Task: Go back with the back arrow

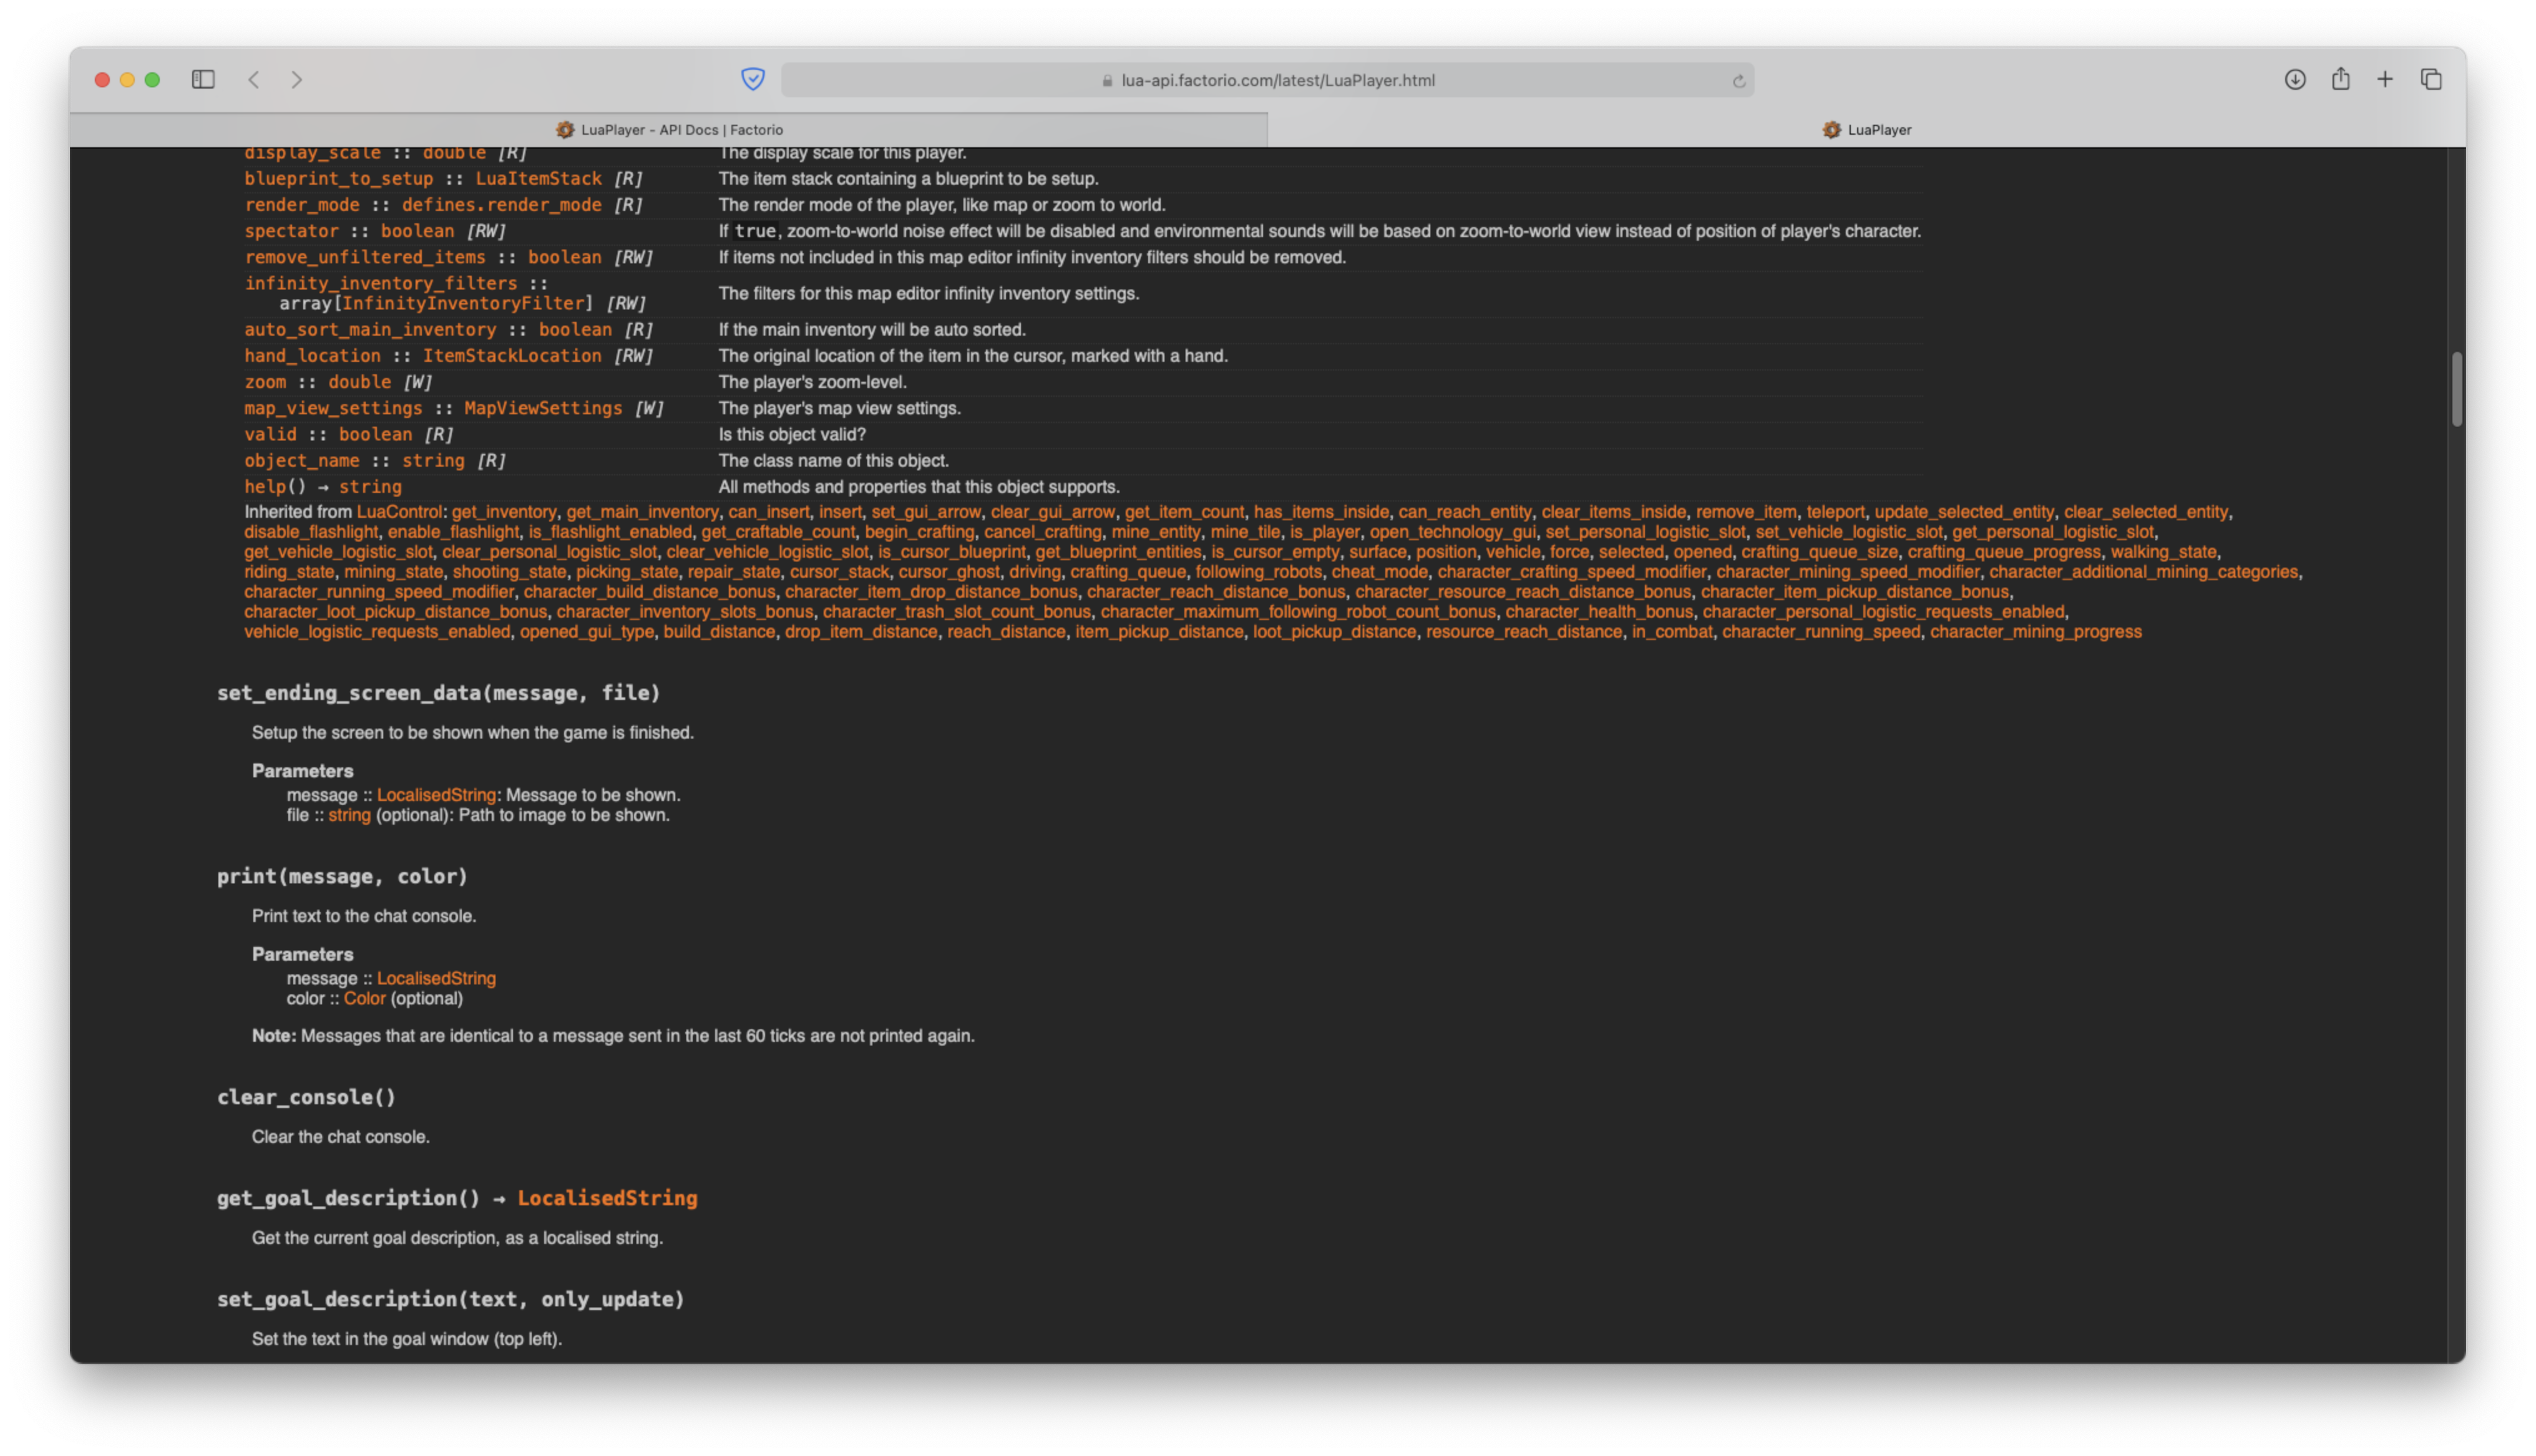Action: pyautogui.click(x=254, y=79)
